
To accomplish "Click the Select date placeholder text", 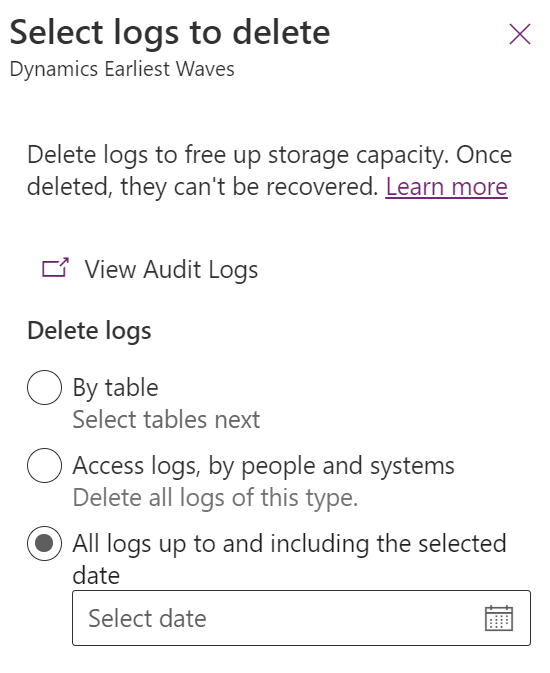I will pyautogui.click(x=147, y=618).
